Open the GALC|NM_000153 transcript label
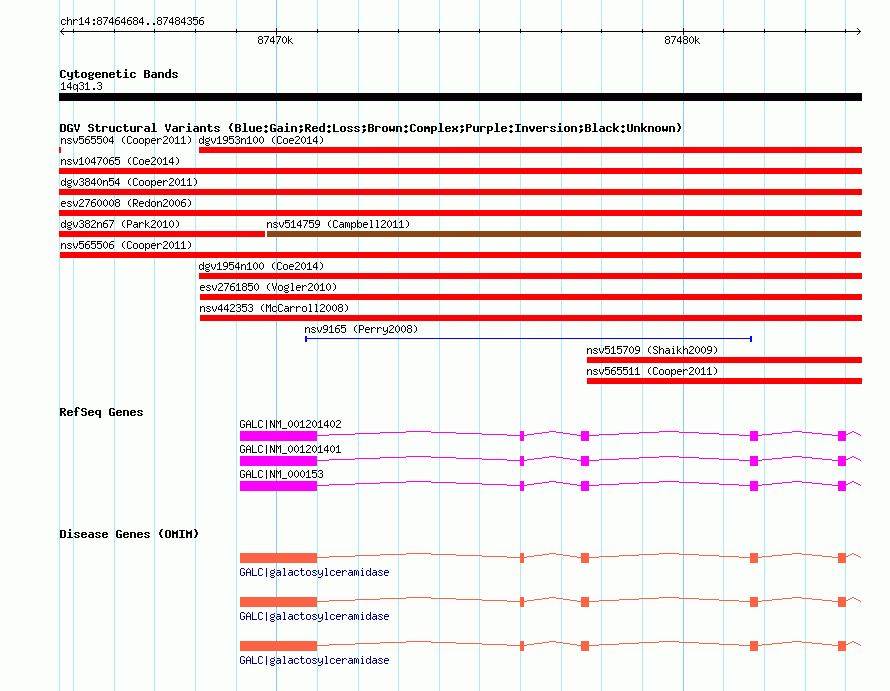Screen dimensions: 890x691 click(282, 474)
